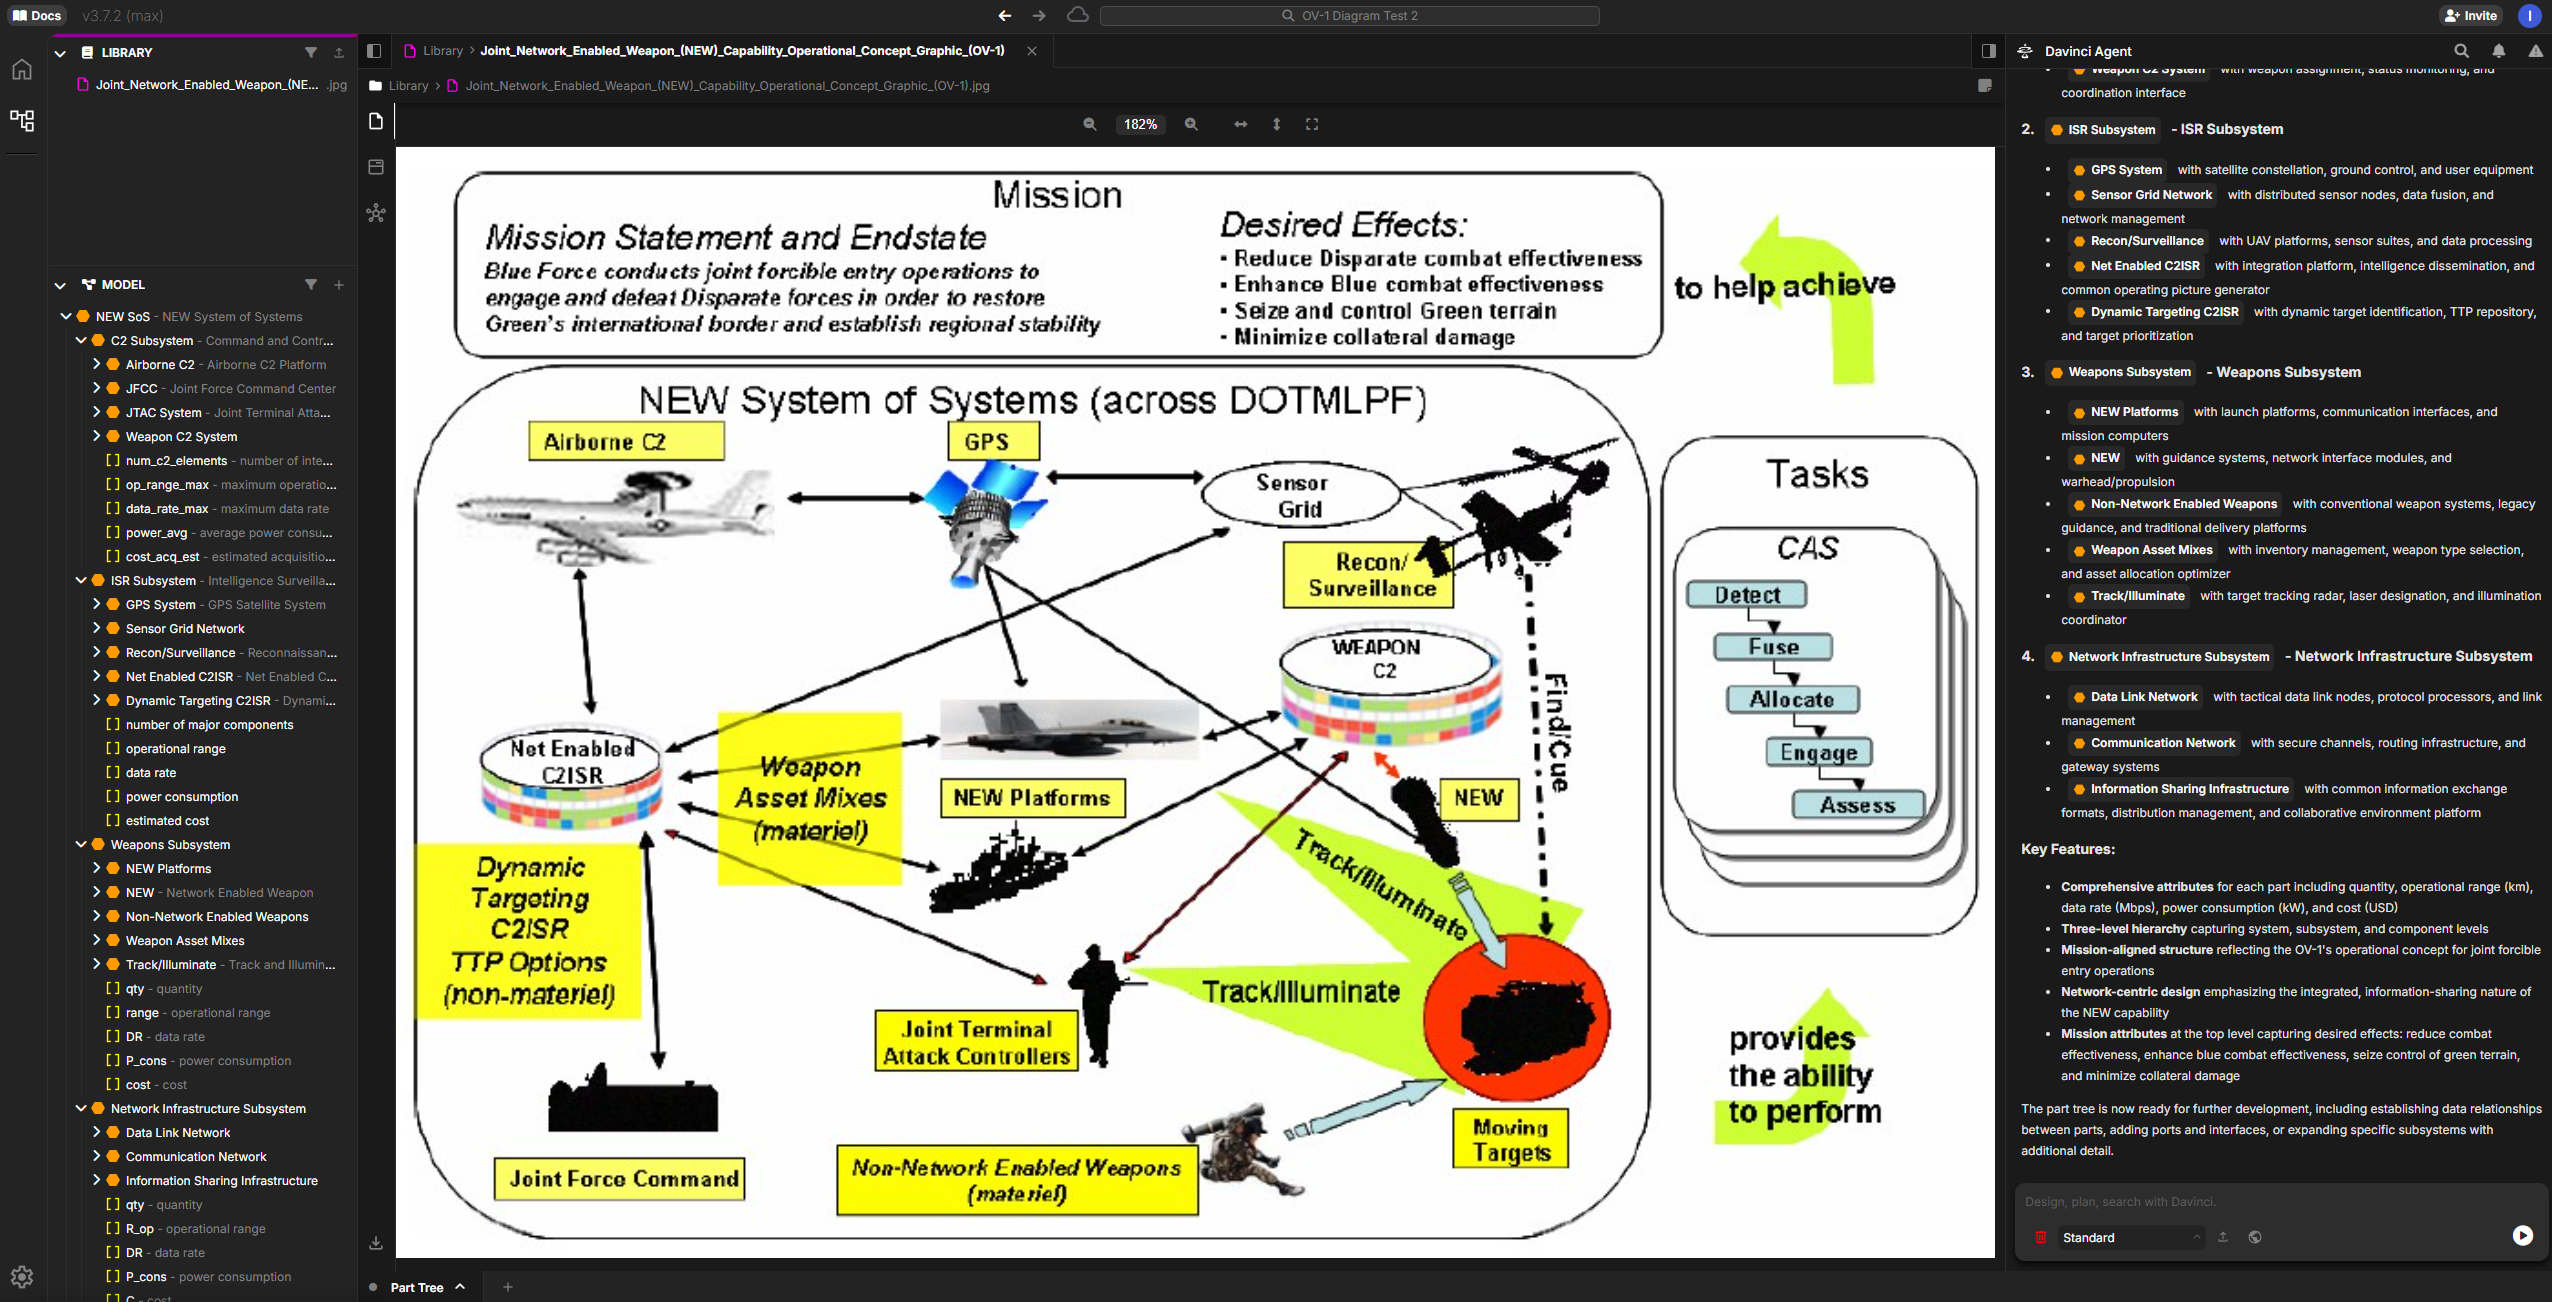Edit the 182% zoom percentage field

(x=1139, y=124)
